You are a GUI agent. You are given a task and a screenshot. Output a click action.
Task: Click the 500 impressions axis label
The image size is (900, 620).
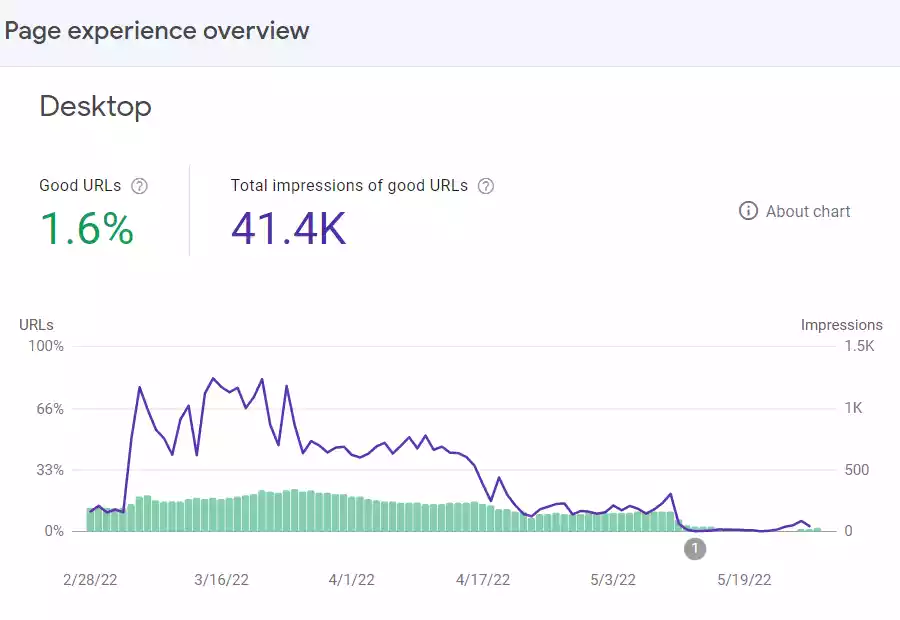tap(856, 470)
